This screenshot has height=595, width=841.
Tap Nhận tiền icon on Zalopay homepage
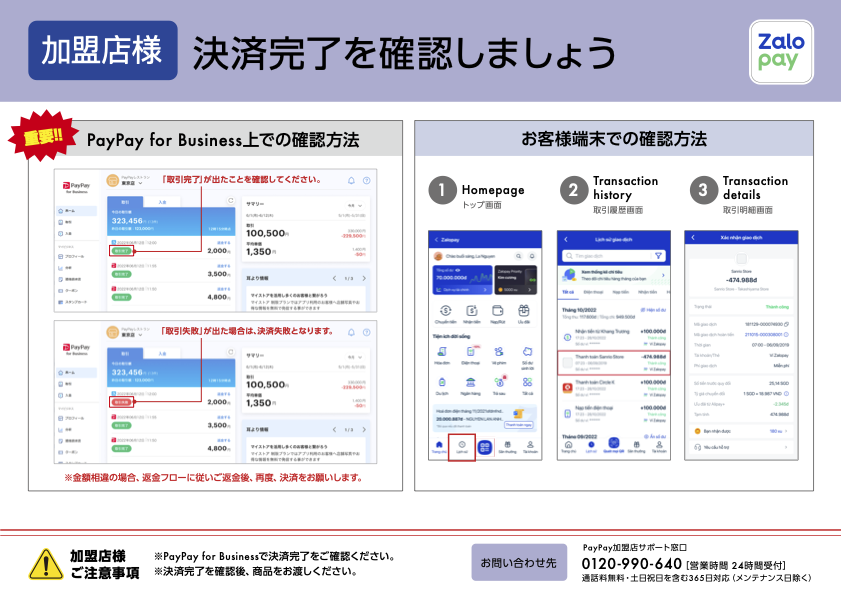click(471, 311)
